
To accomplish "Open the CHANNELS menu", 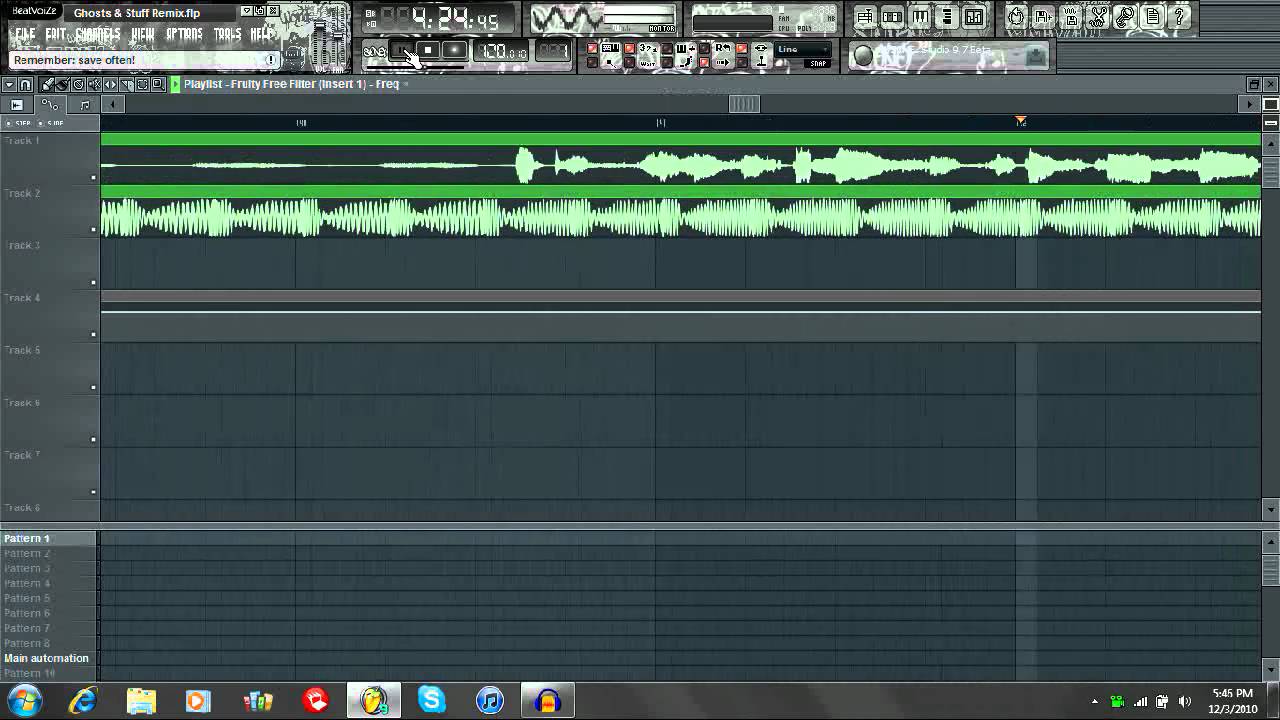I will click(98, 34).
